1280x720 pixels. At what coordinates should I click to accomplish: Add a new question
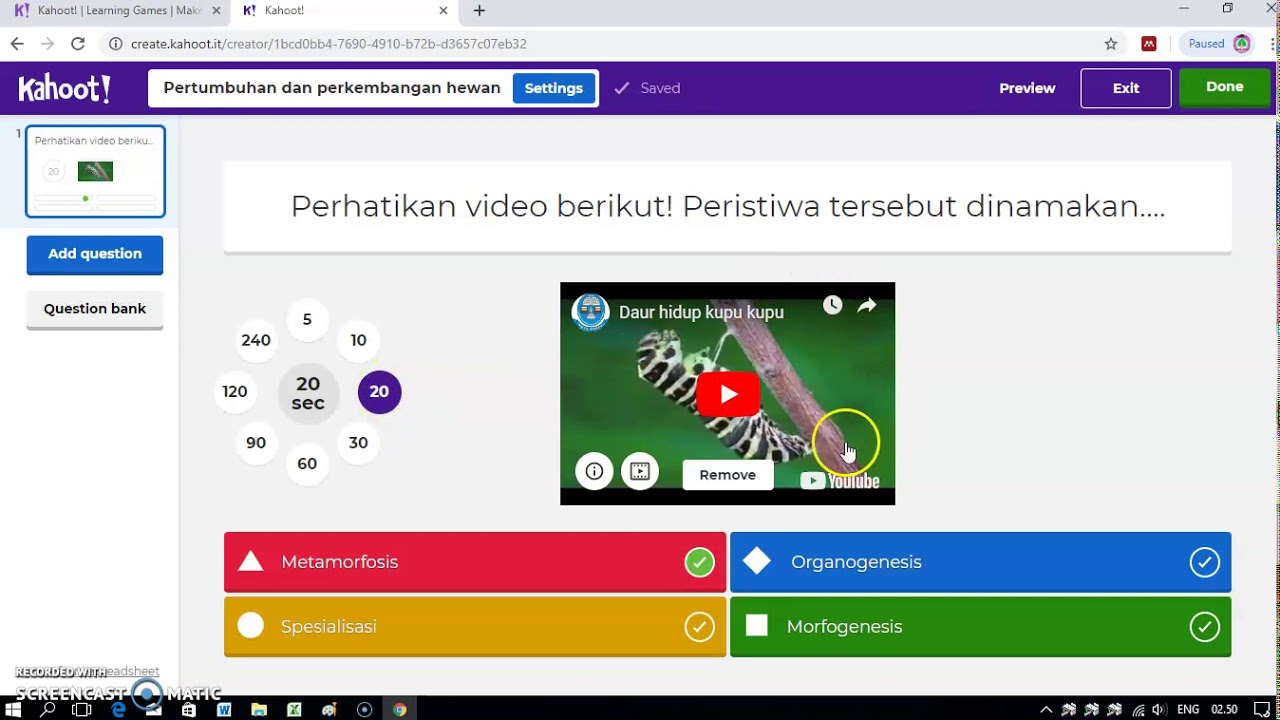(95, 254)
